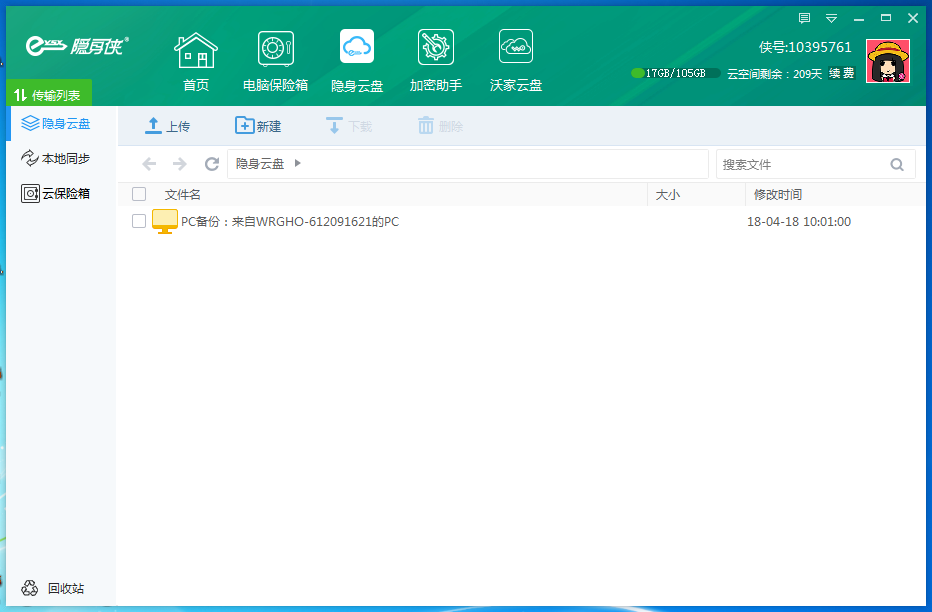Select 本地同步 in the left sidebar
This screenshot has height=612, width=932.
(x=56, y=159)
